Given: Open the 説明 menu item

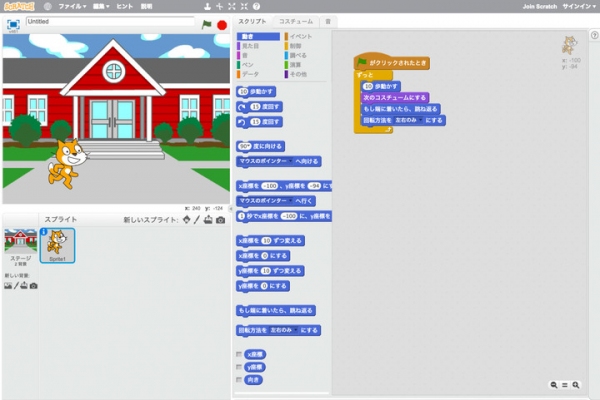Looking at the screenshot, I should click(146, 6).
